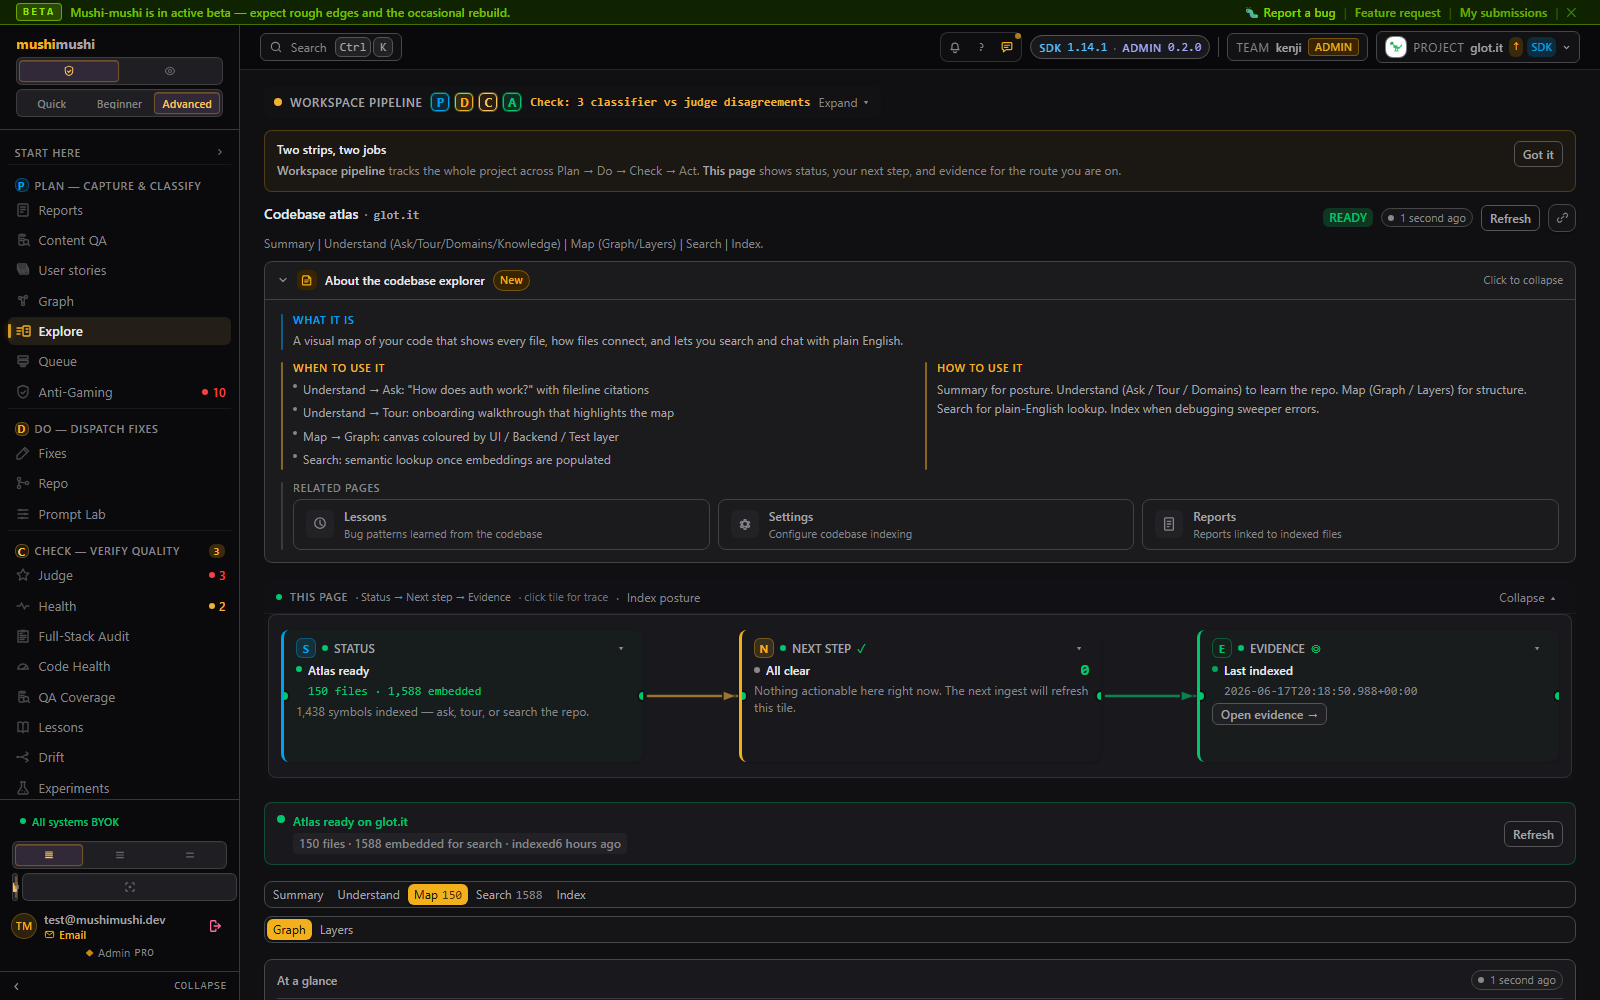Collapse the THIS PAGE strip
Image resolution: width=1600 pixels, height=1000 pixels.
click(x=1527, y=598)
